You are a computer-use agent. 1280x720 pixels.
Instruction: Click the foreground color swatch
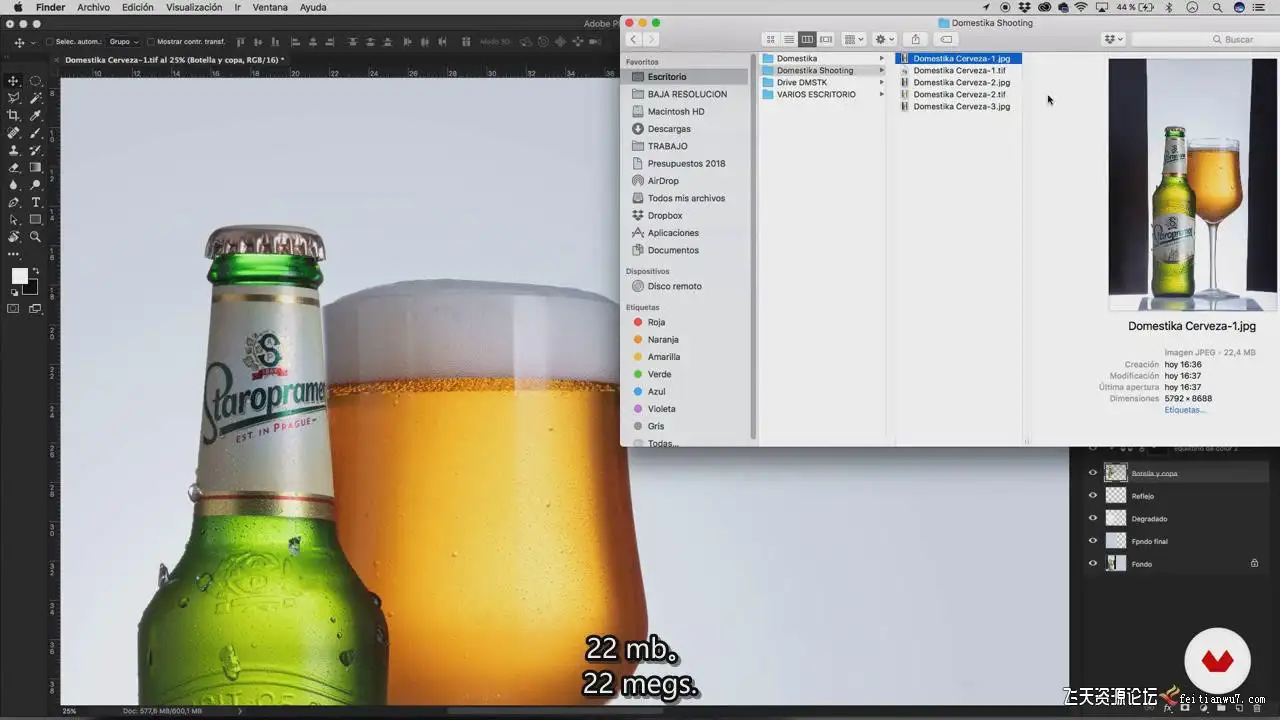[x=19, y=276]
